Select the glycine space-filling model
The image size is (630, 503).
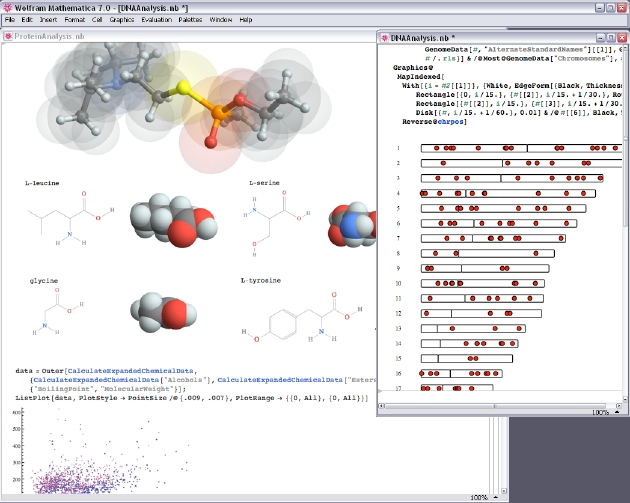[x=164, y=312]
